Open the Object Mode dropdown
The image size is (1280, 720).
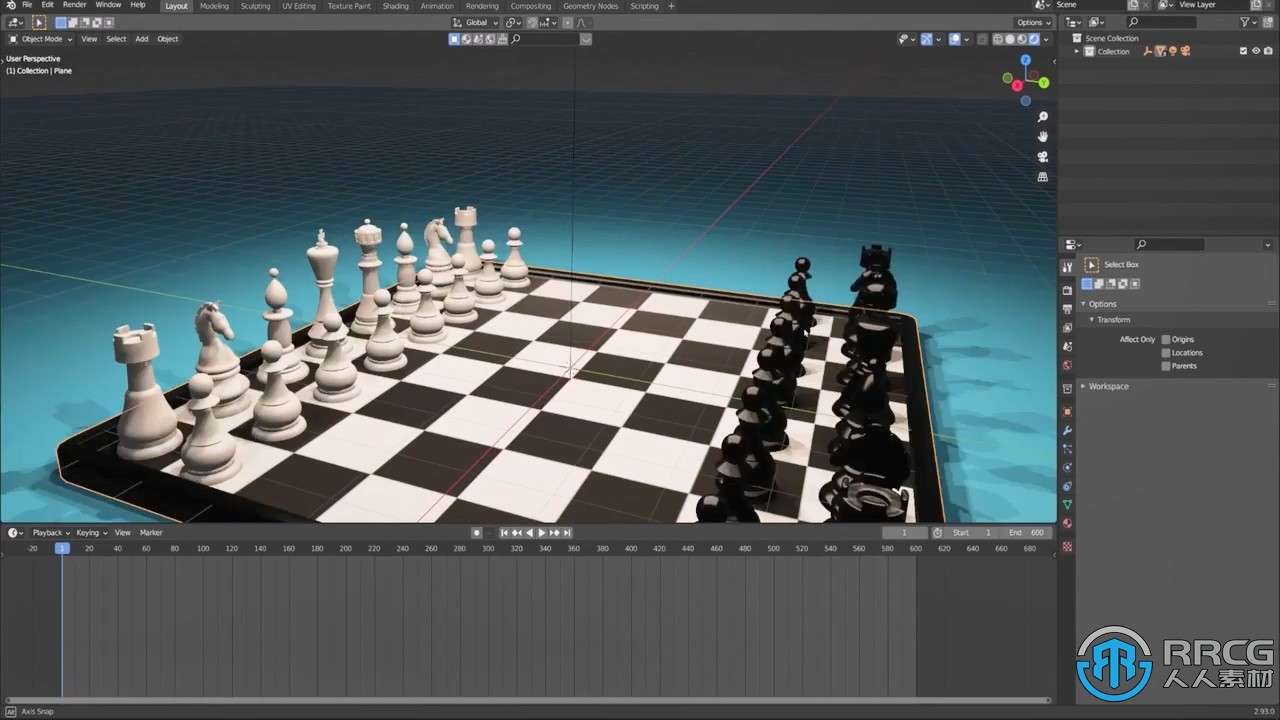[40, 39]
